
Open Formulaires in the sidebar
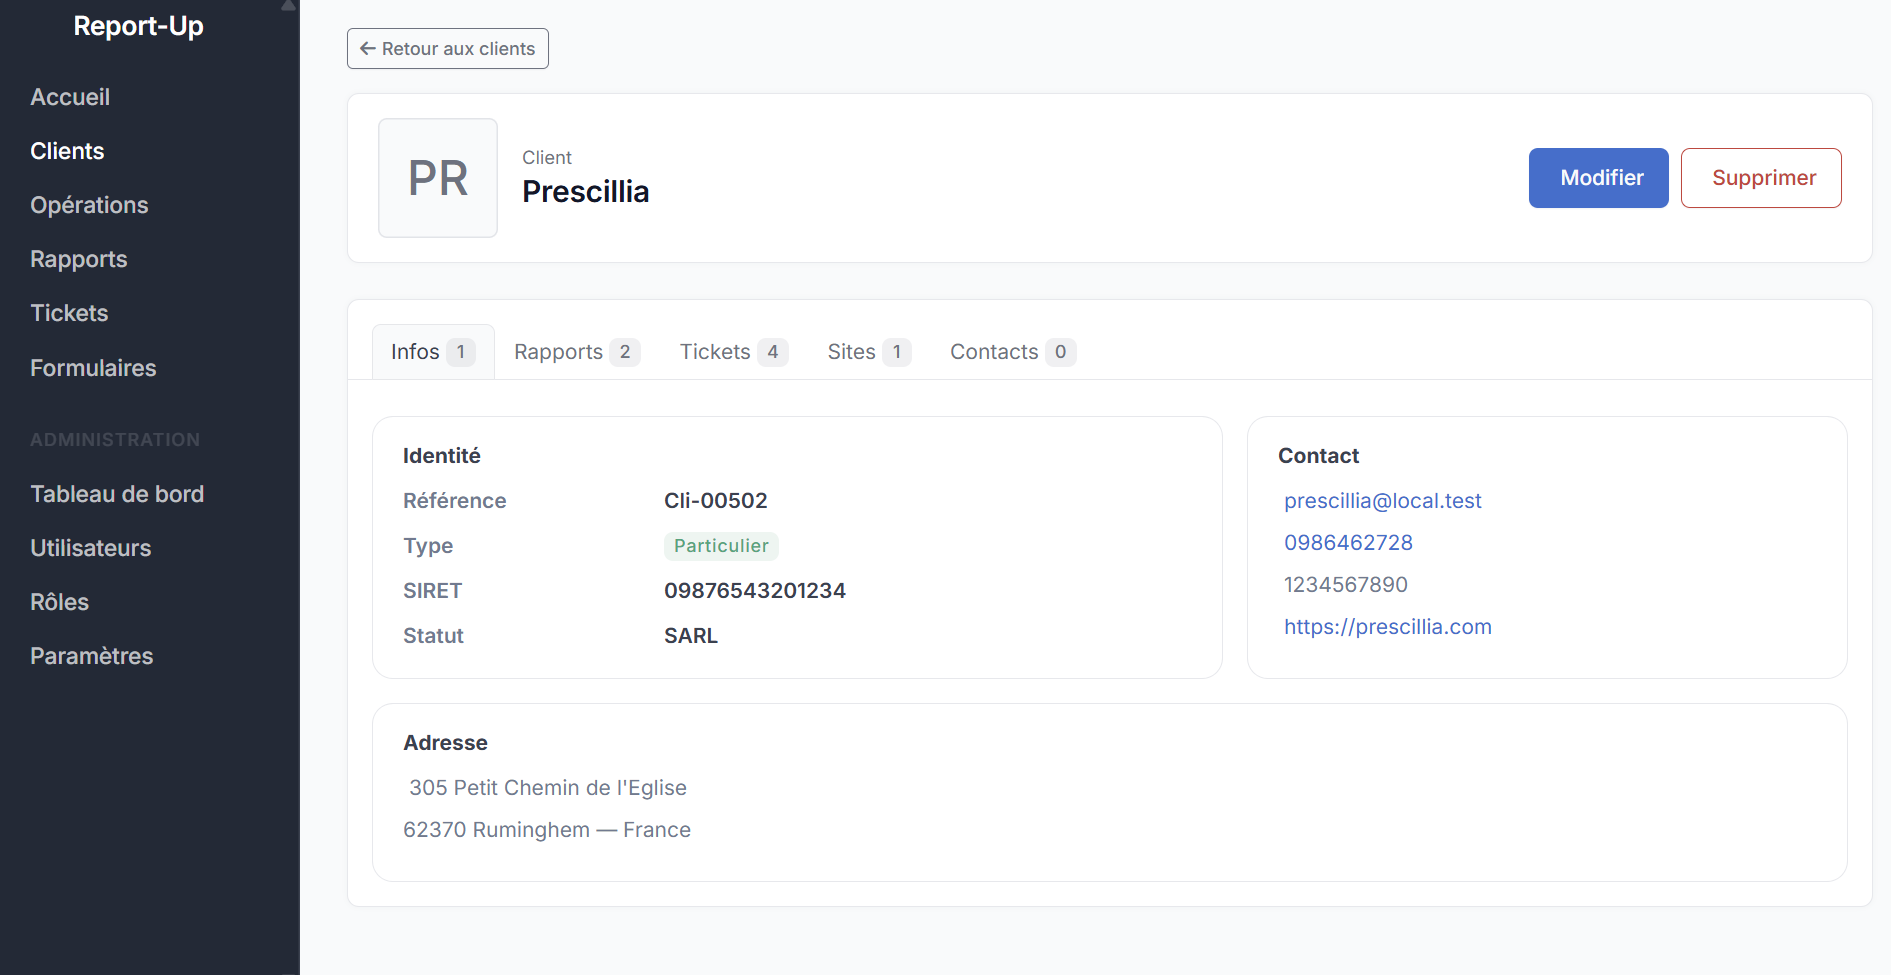pos(93,368)
